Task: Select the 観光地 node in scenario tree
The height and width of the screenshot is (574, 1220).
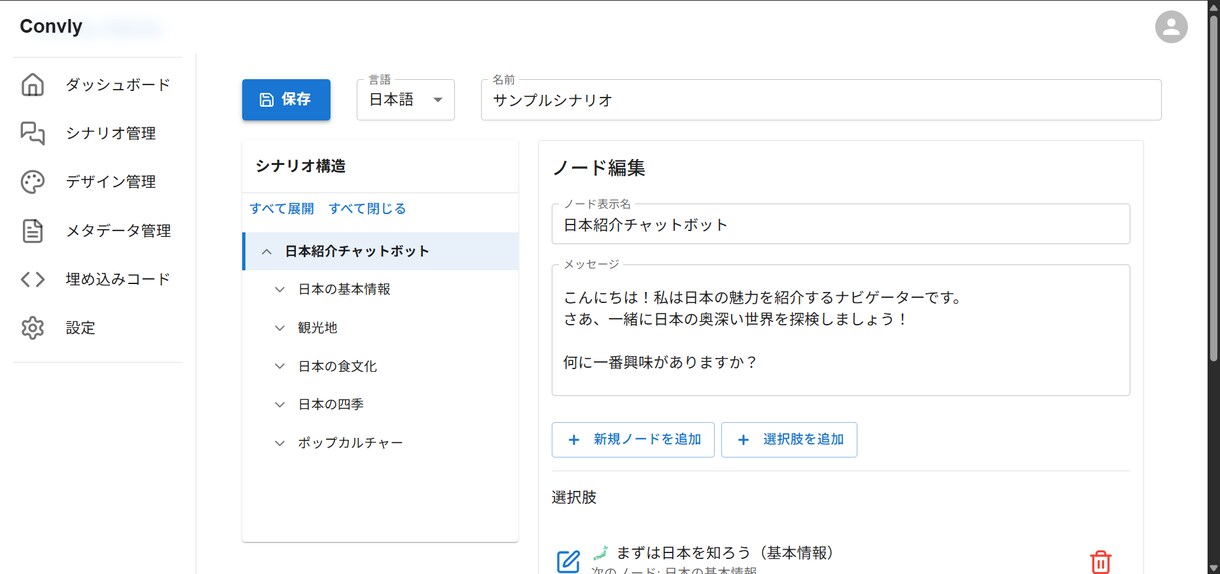Action: (318, 327)
